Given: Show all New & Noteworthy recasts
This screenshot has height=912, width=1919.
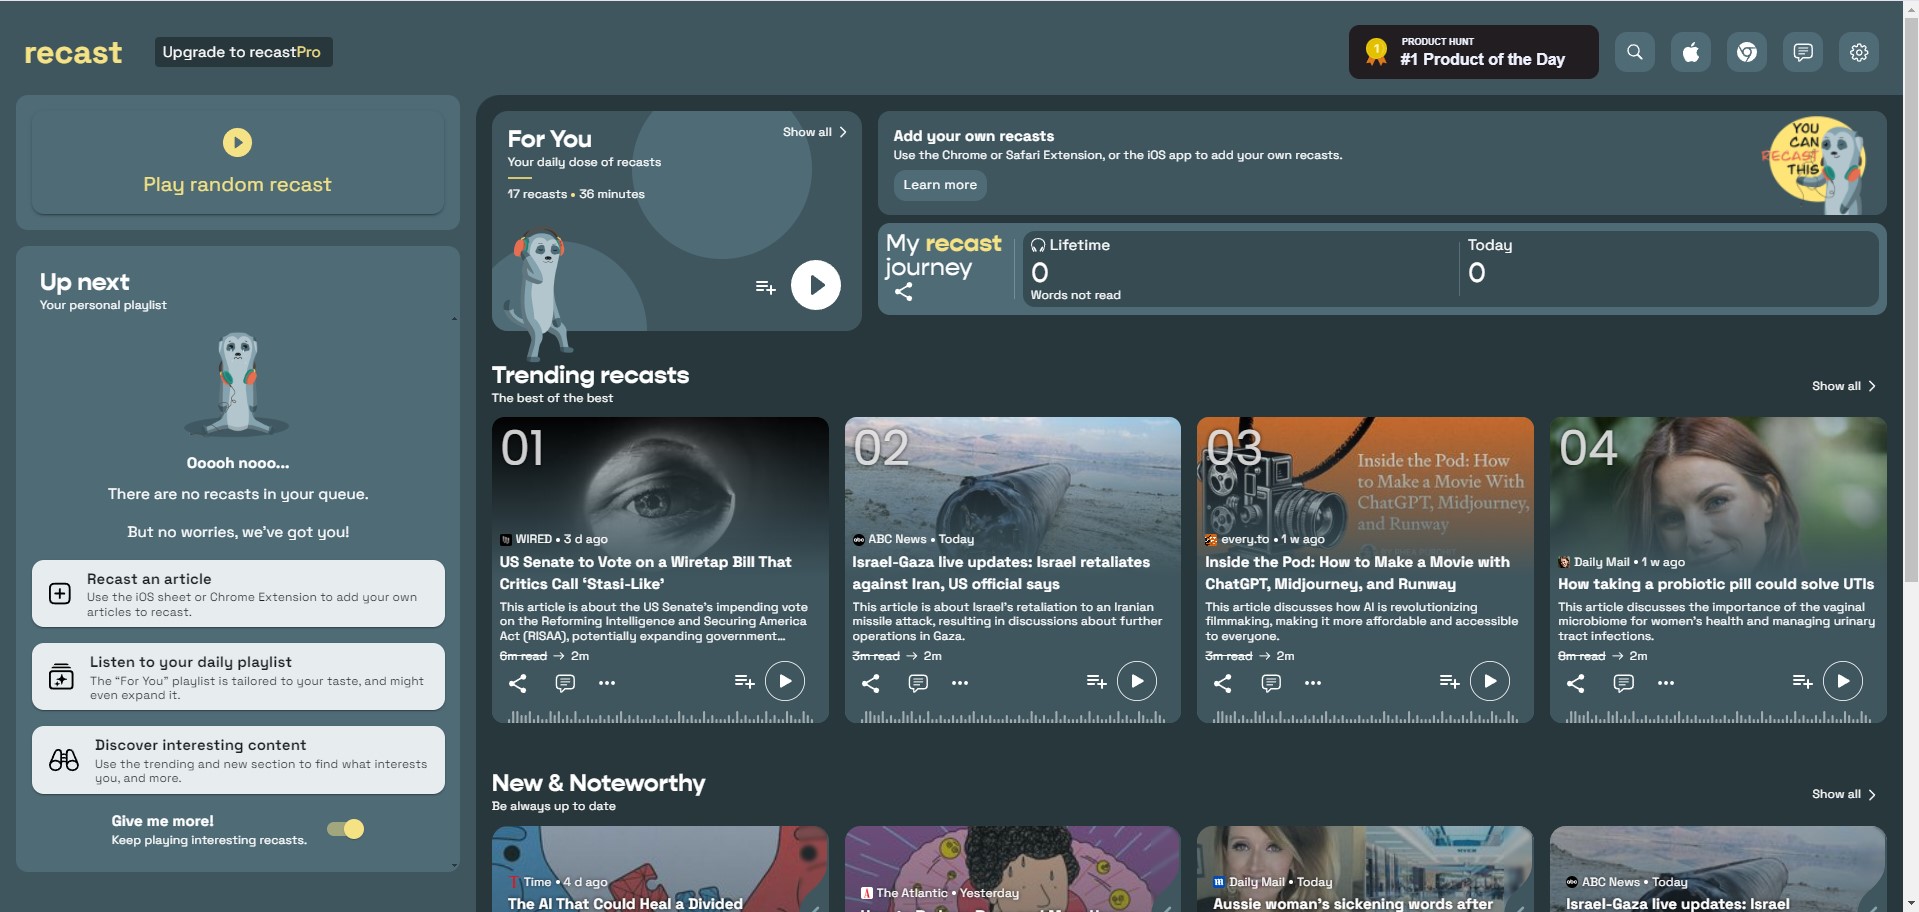Looking at the screenshot, I should click(x=1843, y=794).
